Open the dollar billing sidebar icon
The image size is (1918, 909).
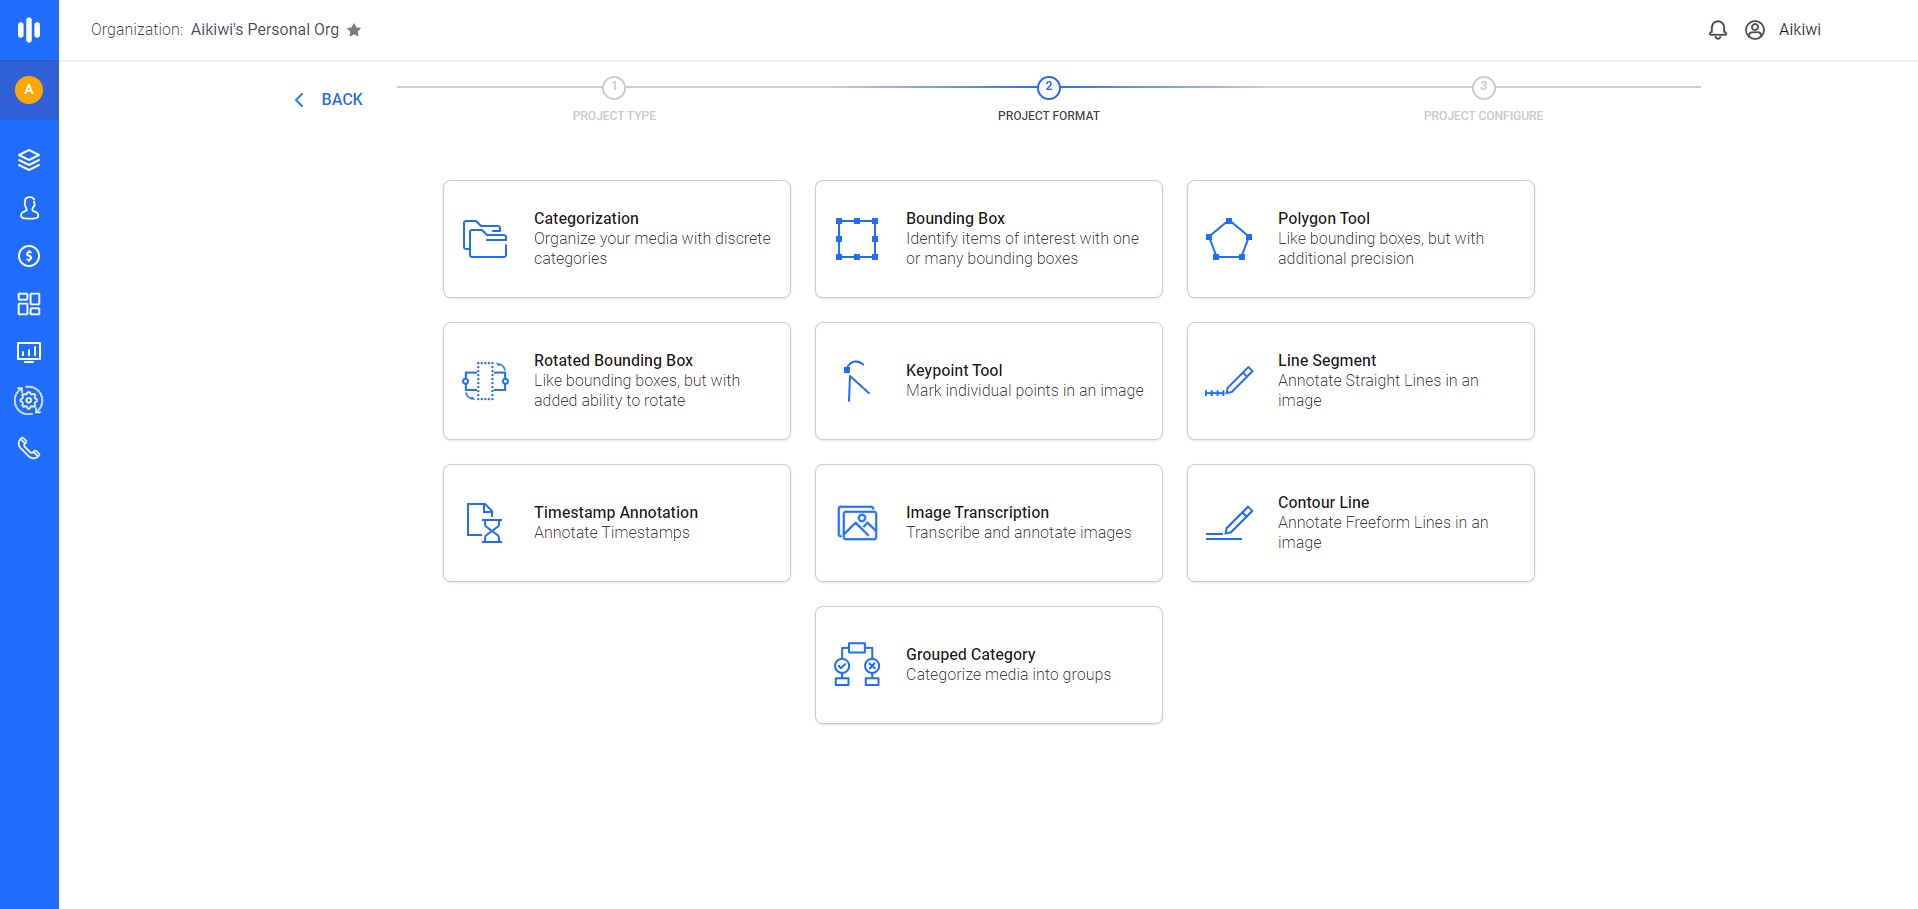tap(29, 256)
